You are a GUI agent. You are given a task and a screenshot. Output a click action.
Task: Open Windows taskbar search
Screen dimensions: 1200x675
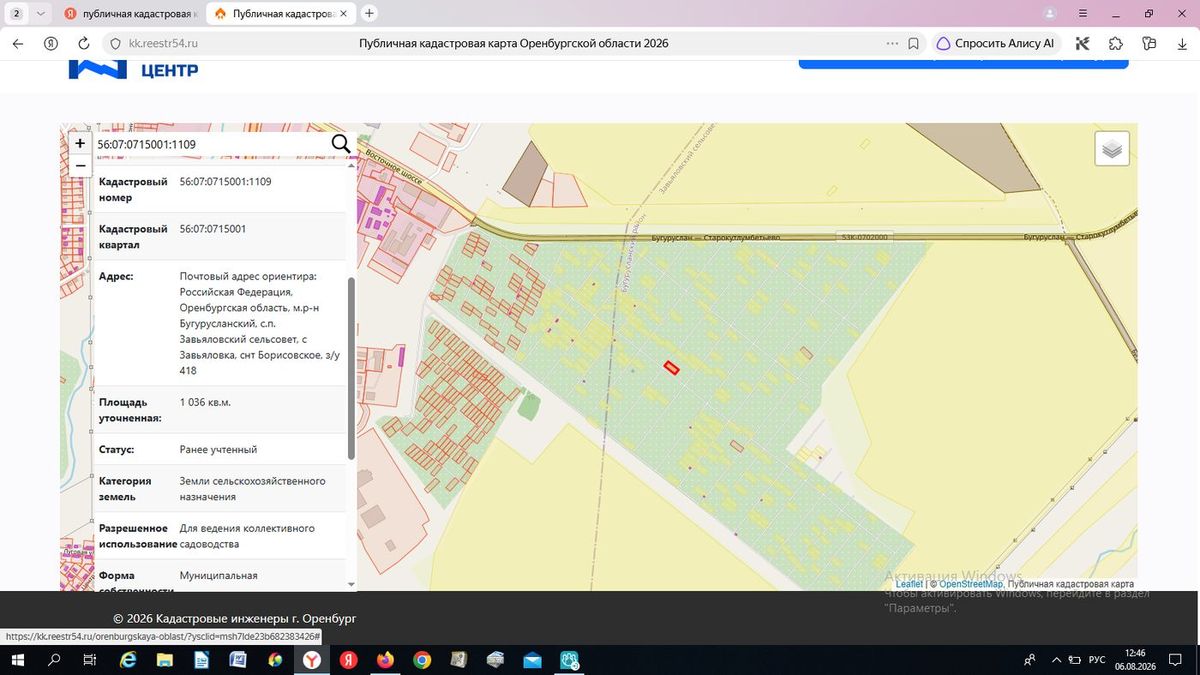(55, 660)
